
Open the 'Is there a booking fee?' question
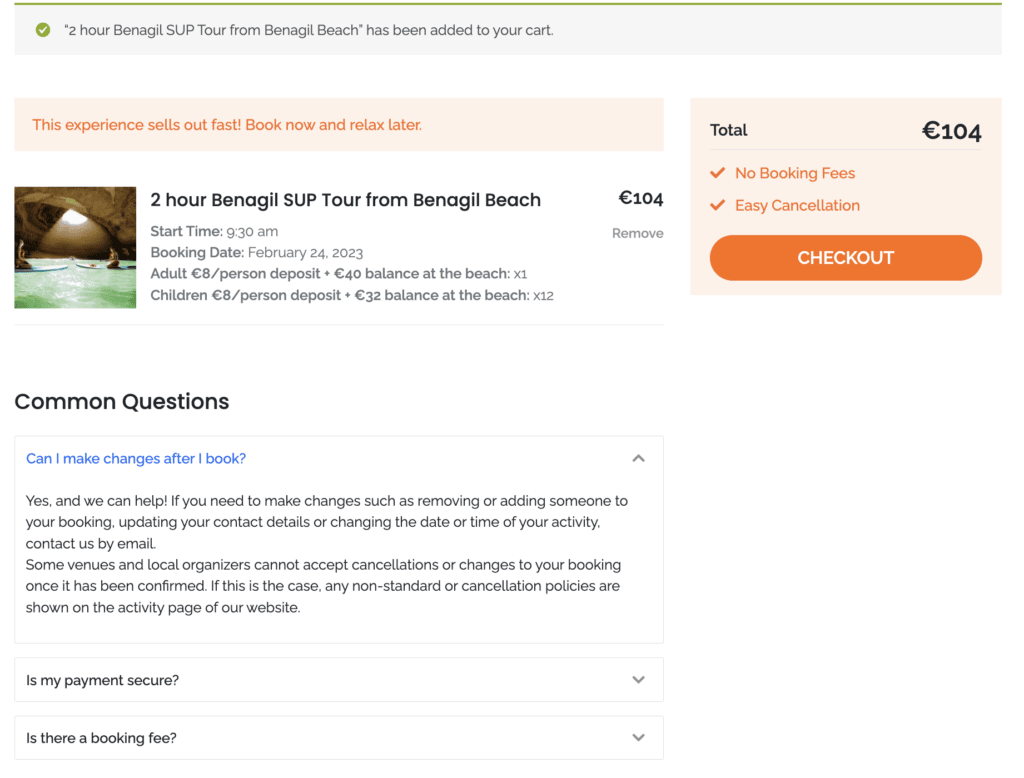tap(101, 737)
